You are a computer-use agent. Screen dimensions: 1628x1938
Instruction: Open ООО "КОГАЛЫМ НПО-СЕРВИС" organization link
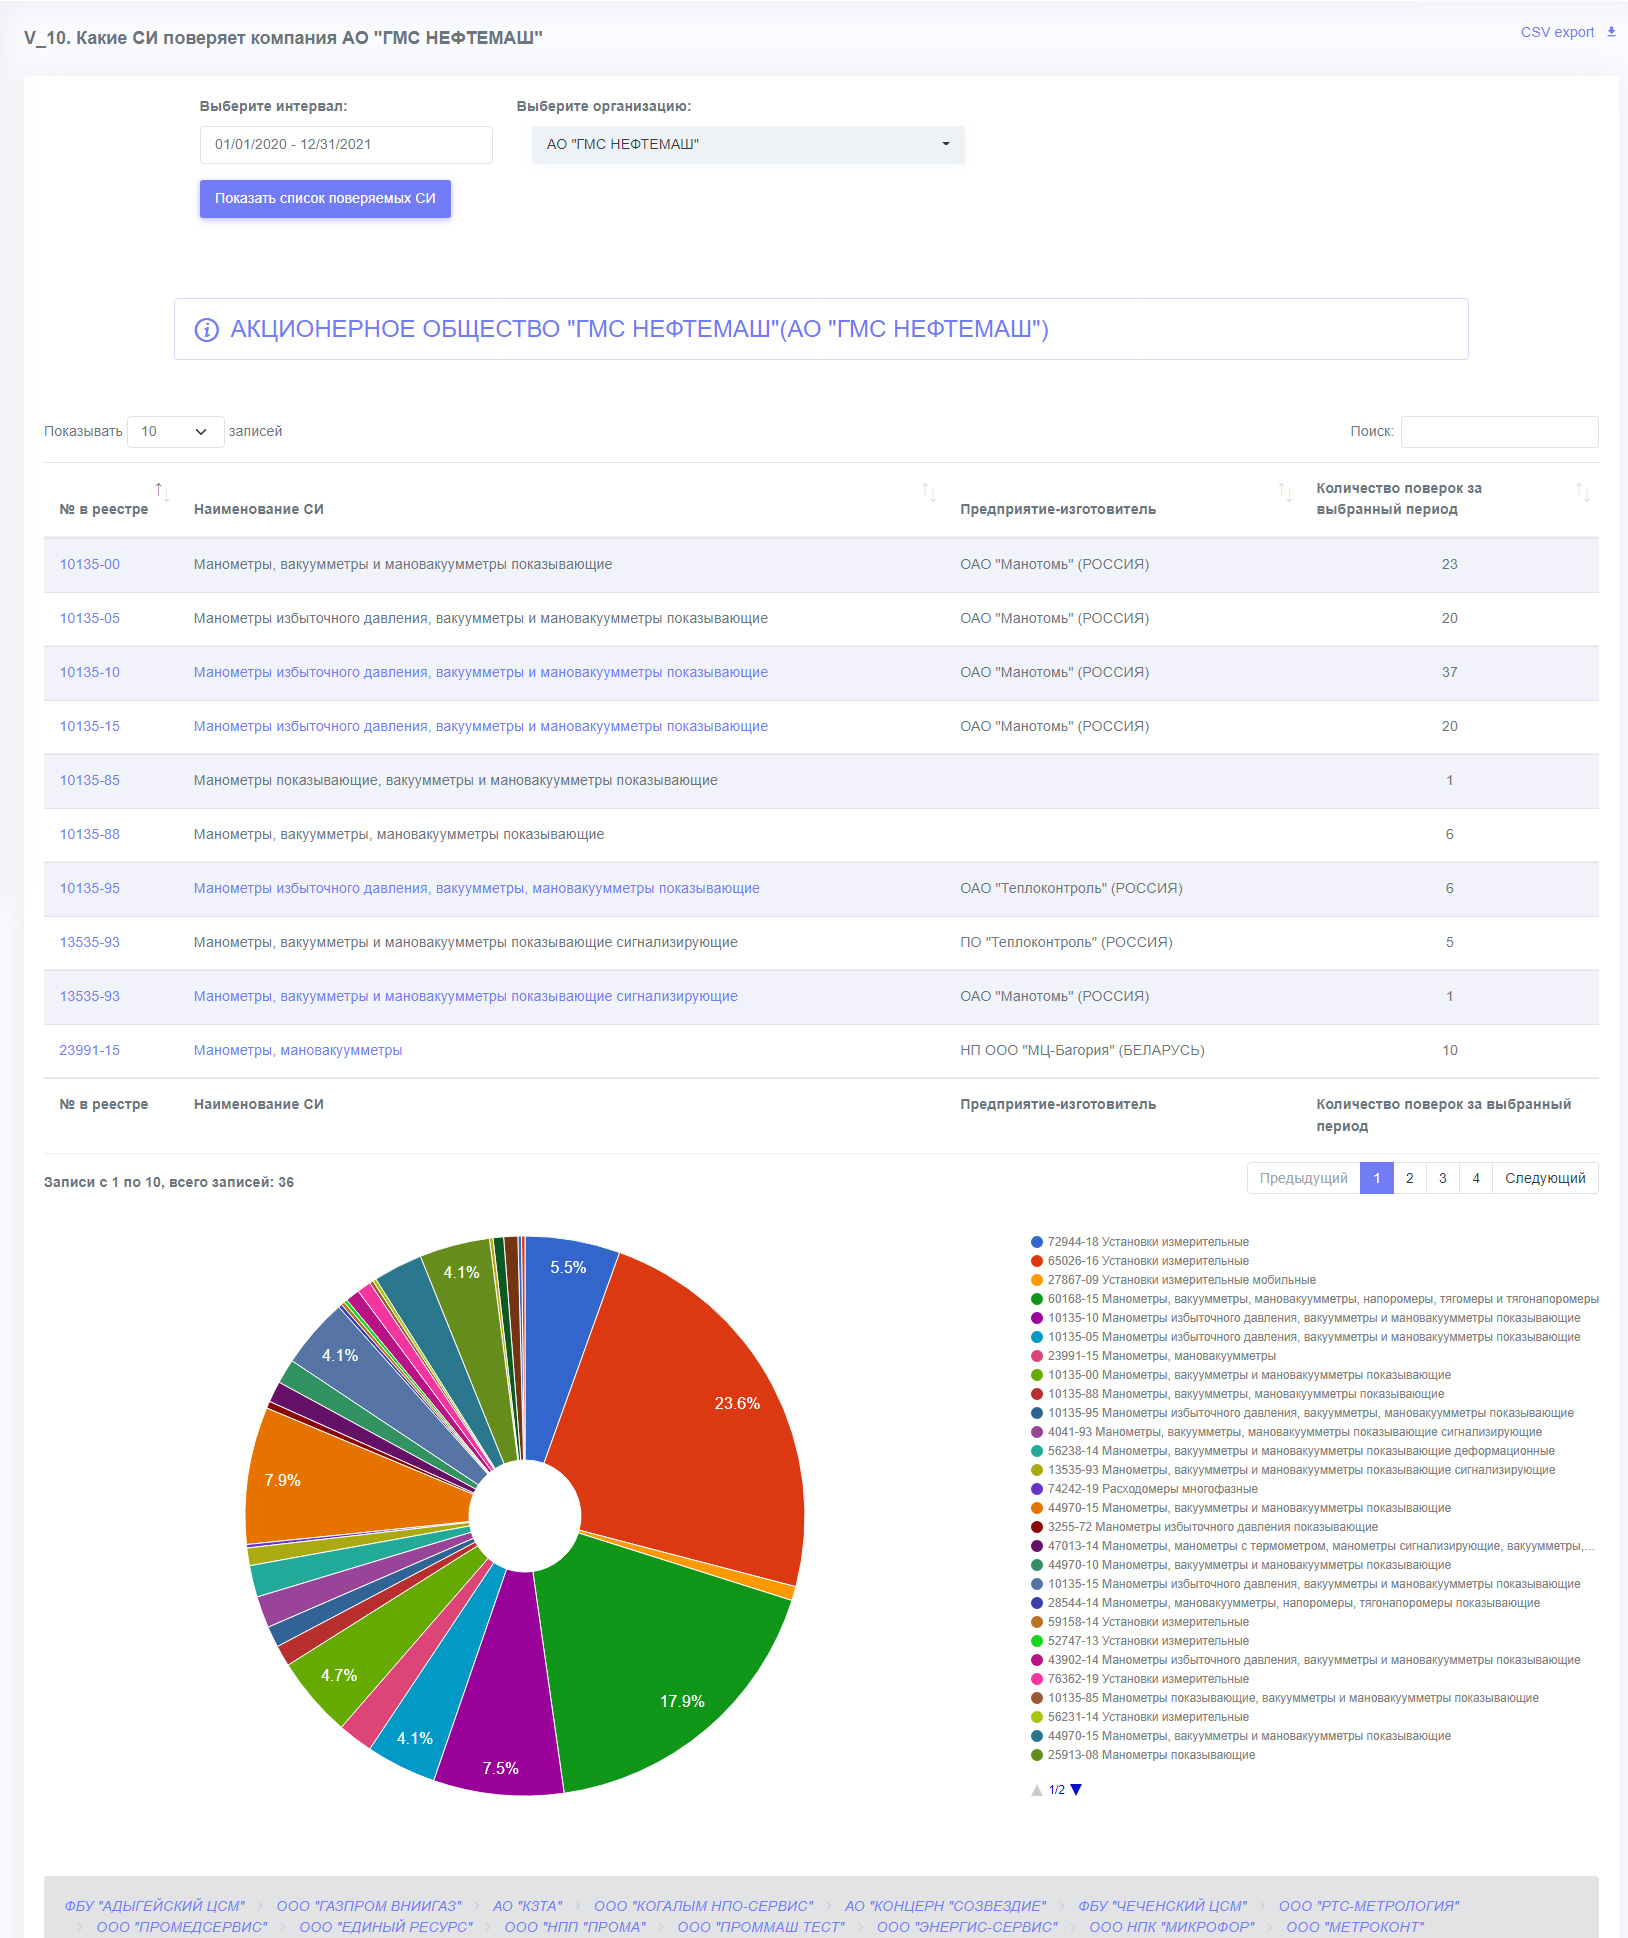tap(704, 1906)
